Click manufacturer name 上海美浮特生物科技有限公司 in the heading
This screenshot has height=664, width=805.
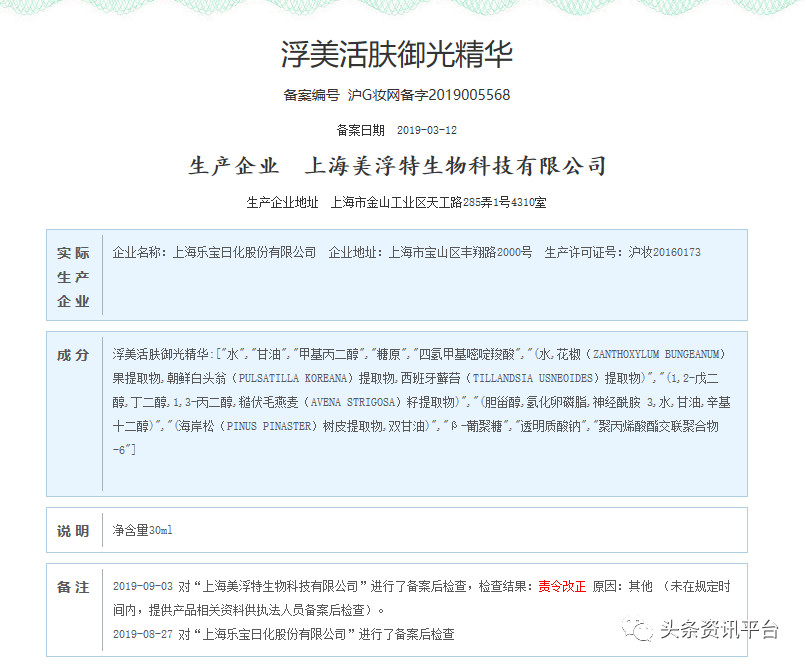pyautogui.click(x=455, y=166)
